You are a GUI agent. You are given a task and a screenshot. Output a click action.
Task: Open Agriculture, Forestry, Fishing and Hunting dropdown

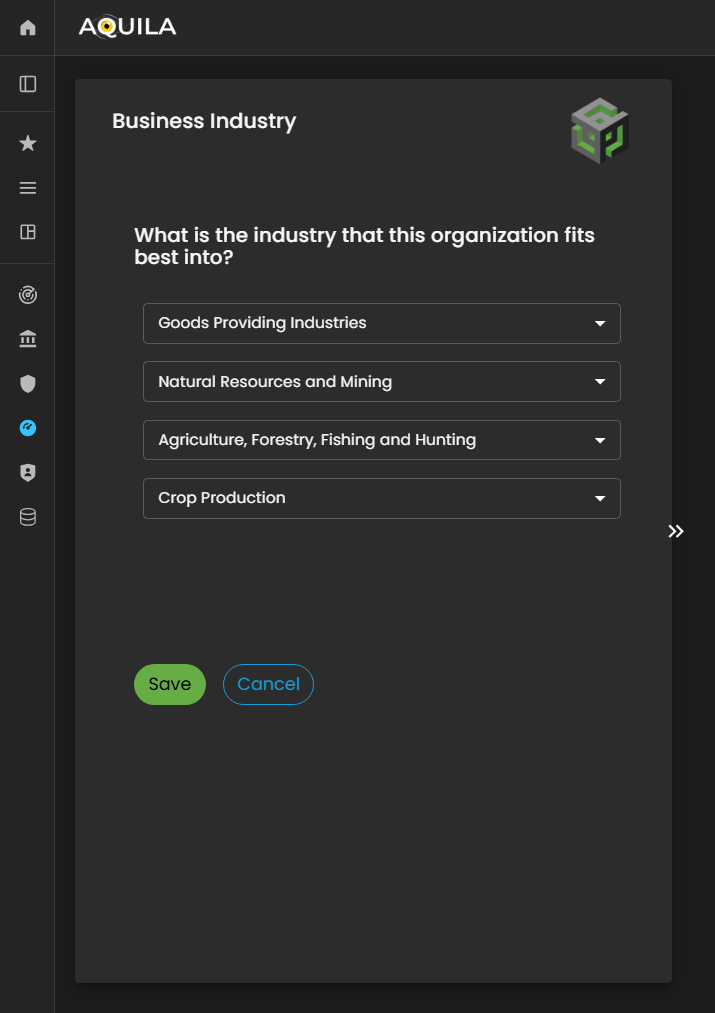381,440
